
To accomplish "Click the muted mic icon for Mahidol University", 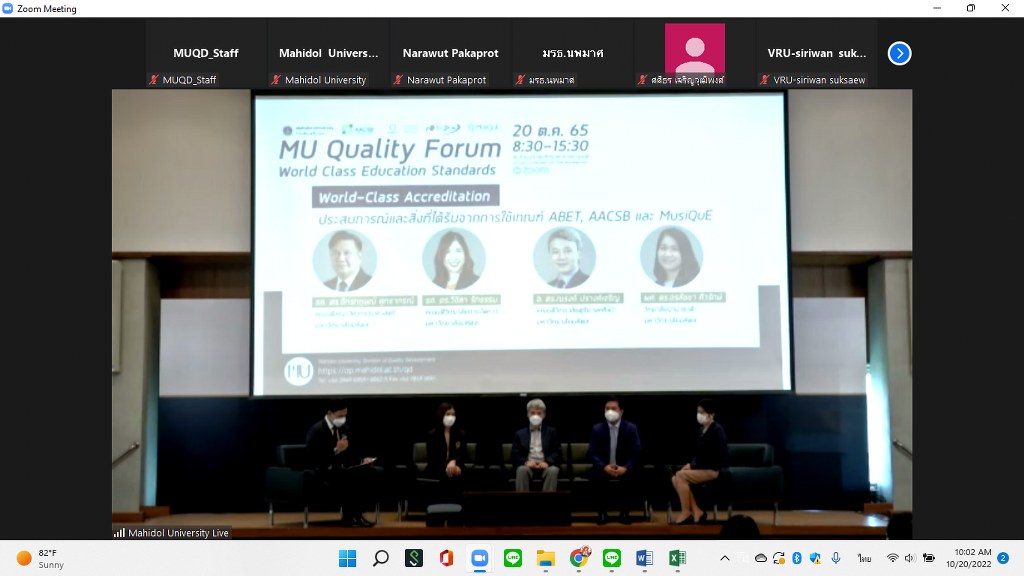I will 276,80.
